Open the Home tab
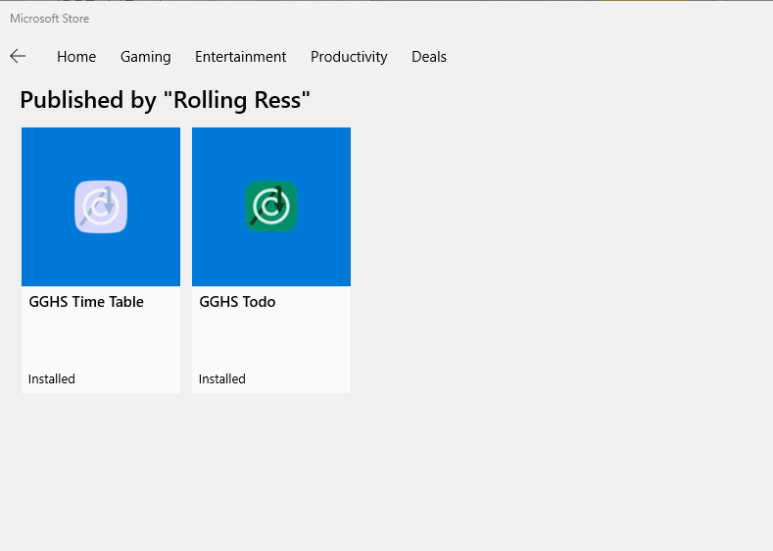Screen dimensions: 773x551 (x=76, y=57)
